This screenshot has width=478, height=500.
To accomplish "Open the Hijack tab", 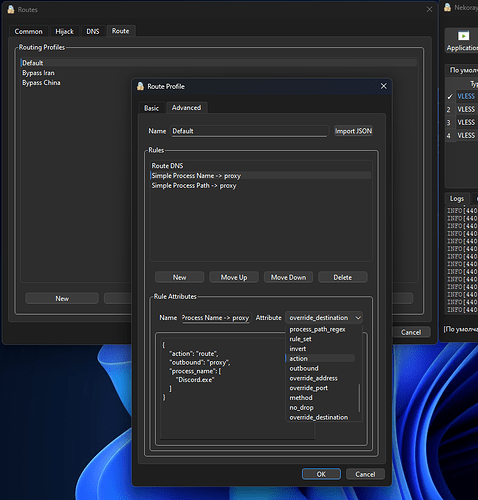I will pyautogui.click(x=64, y=31).
